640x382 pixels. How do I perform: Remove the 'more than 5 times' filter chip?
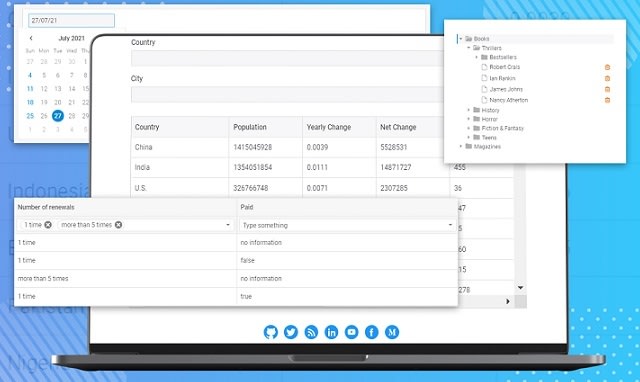tap(118, 225)
